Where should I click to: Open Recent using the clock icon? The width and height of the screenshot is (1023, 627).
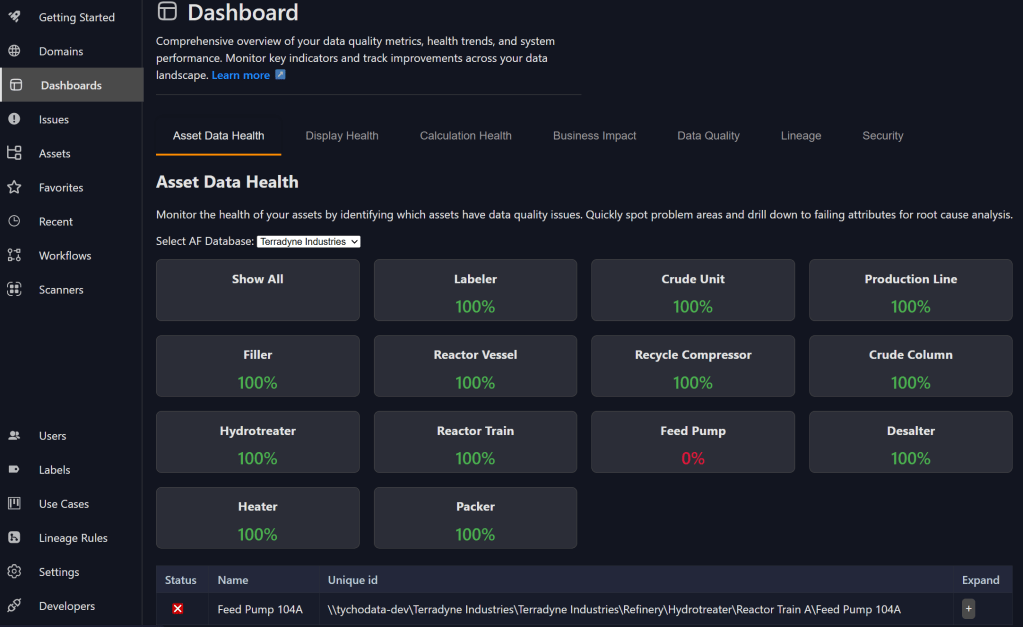(x=14, y=221)
